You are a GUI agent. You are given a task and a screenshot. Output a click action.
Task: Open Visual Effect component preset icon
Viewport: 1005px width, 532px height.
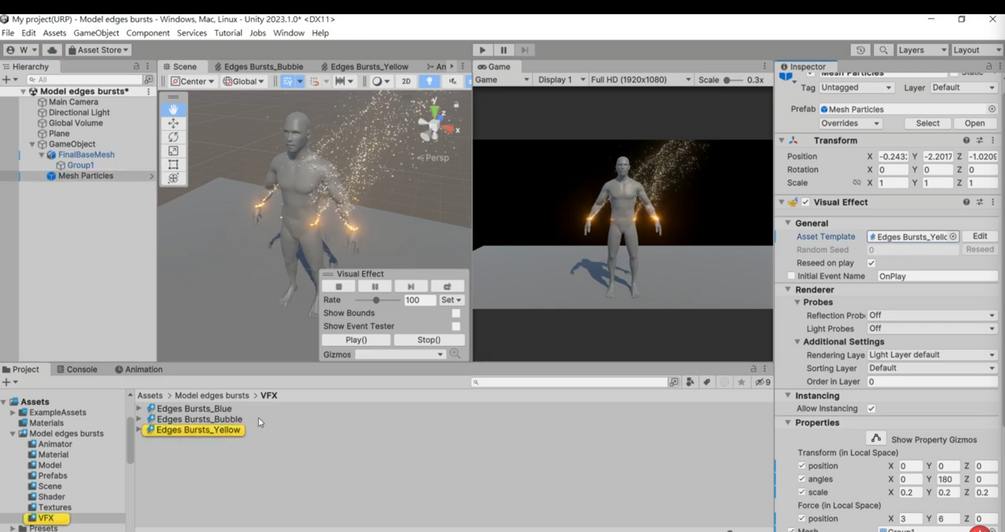979,202
